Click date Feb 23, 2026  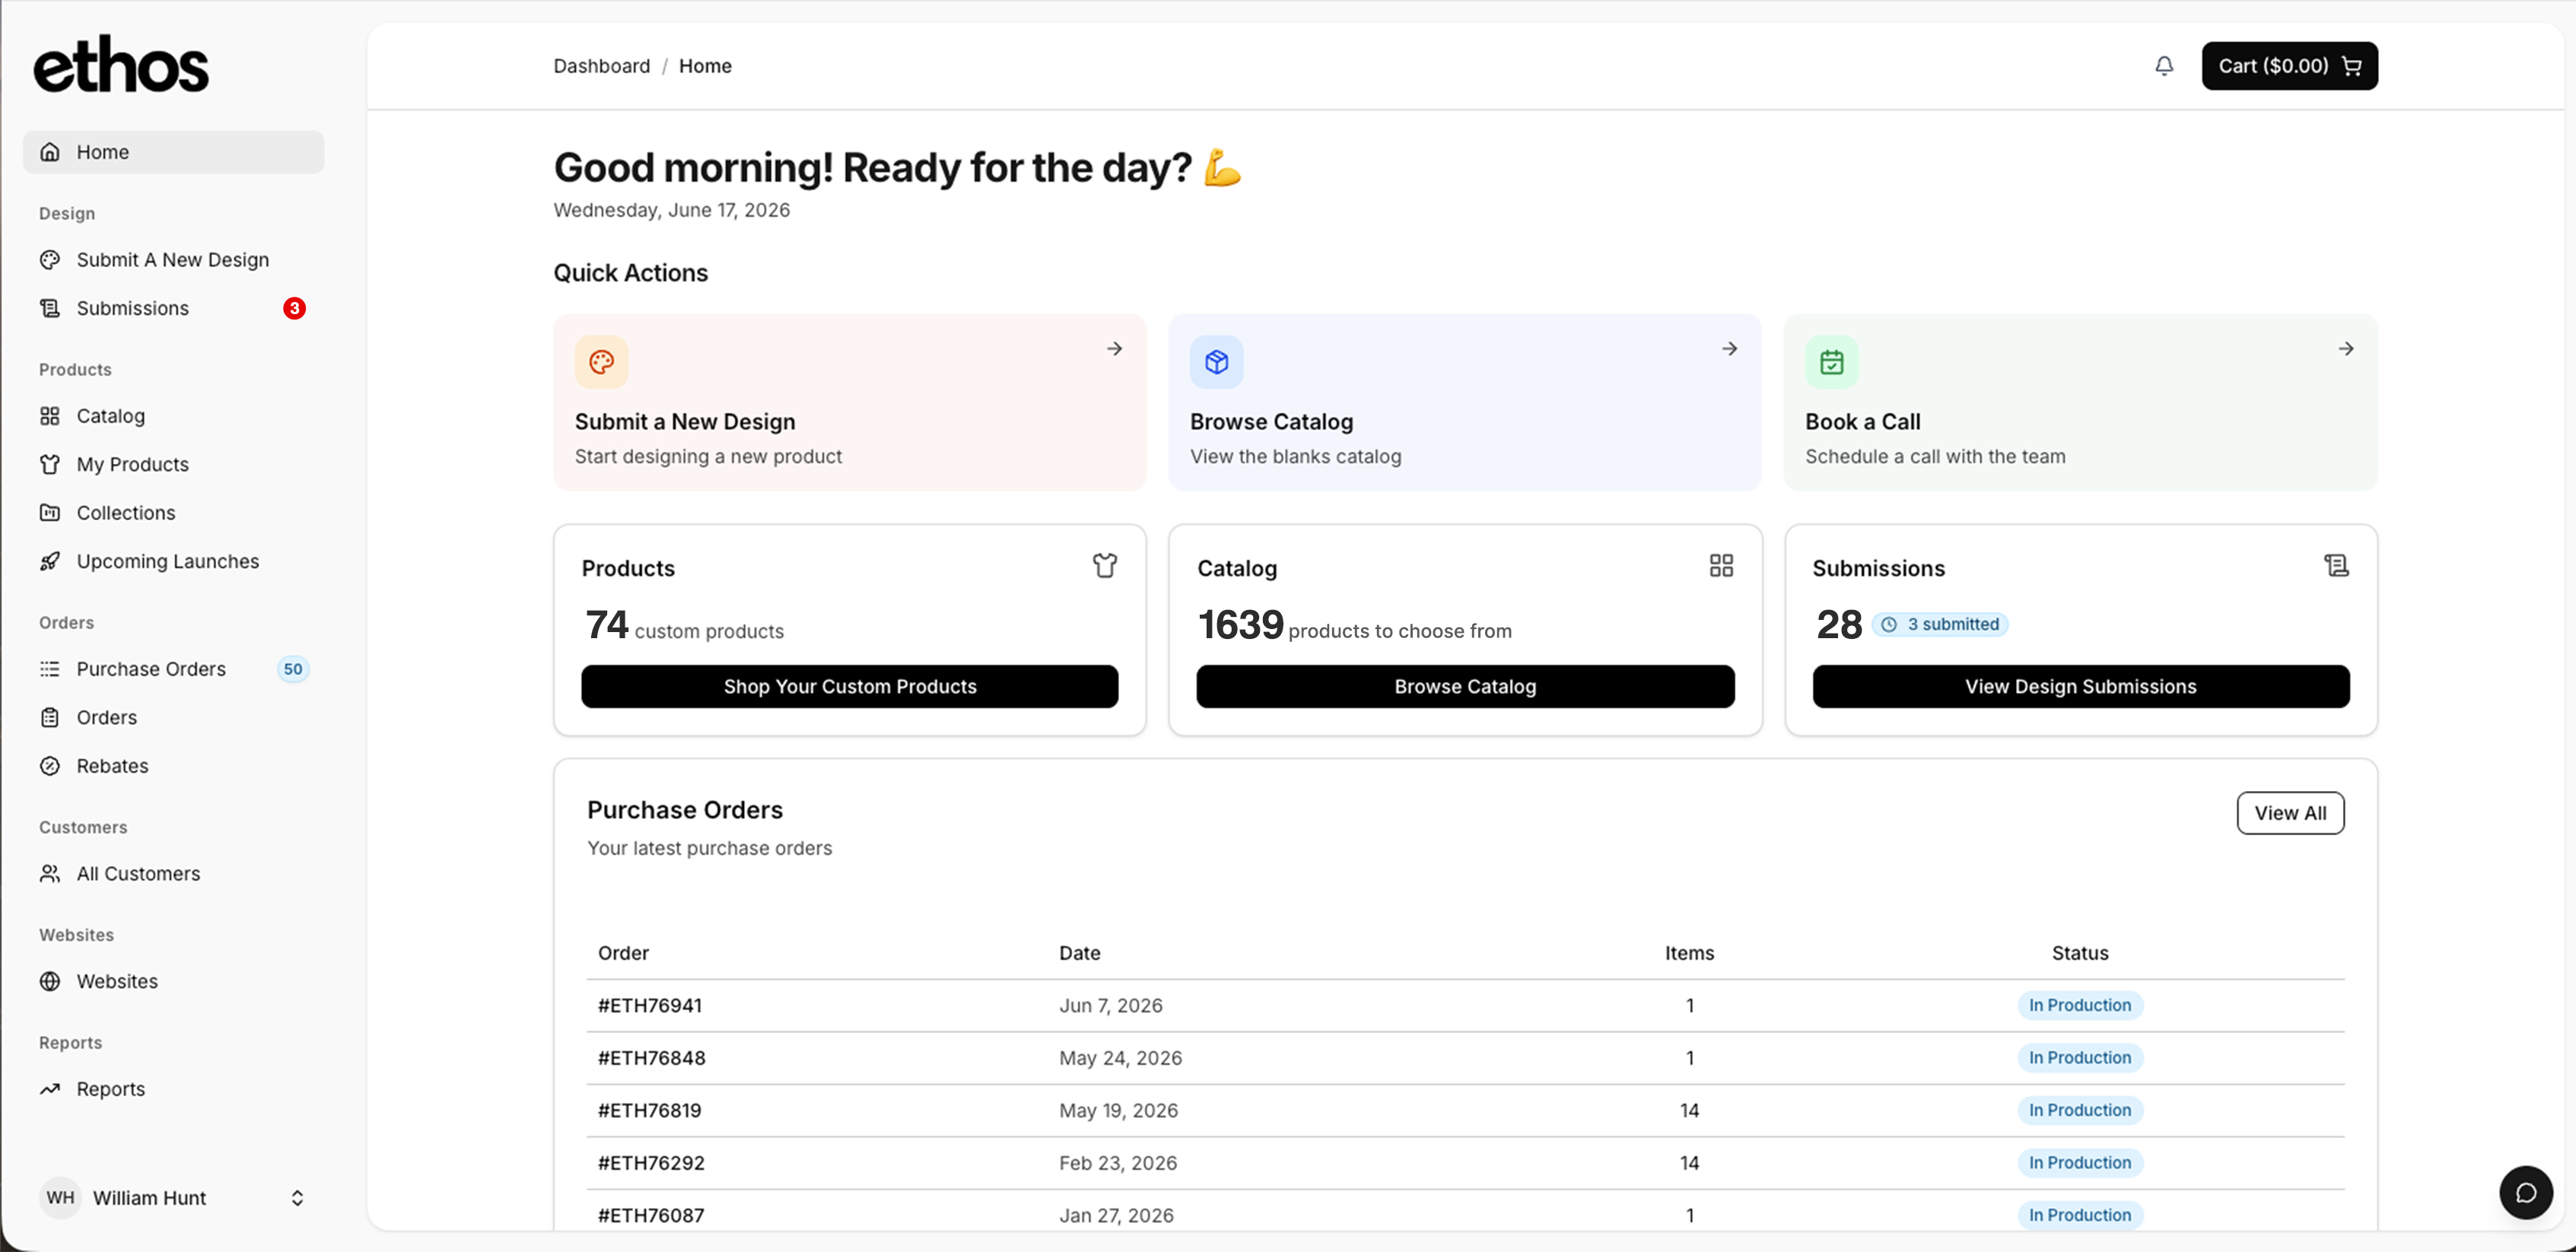[1118, 1162]
